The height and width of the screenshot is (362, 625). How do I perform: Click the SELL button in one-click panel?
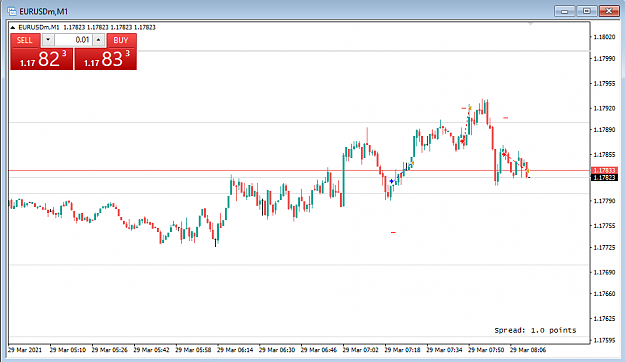point(26,40)
